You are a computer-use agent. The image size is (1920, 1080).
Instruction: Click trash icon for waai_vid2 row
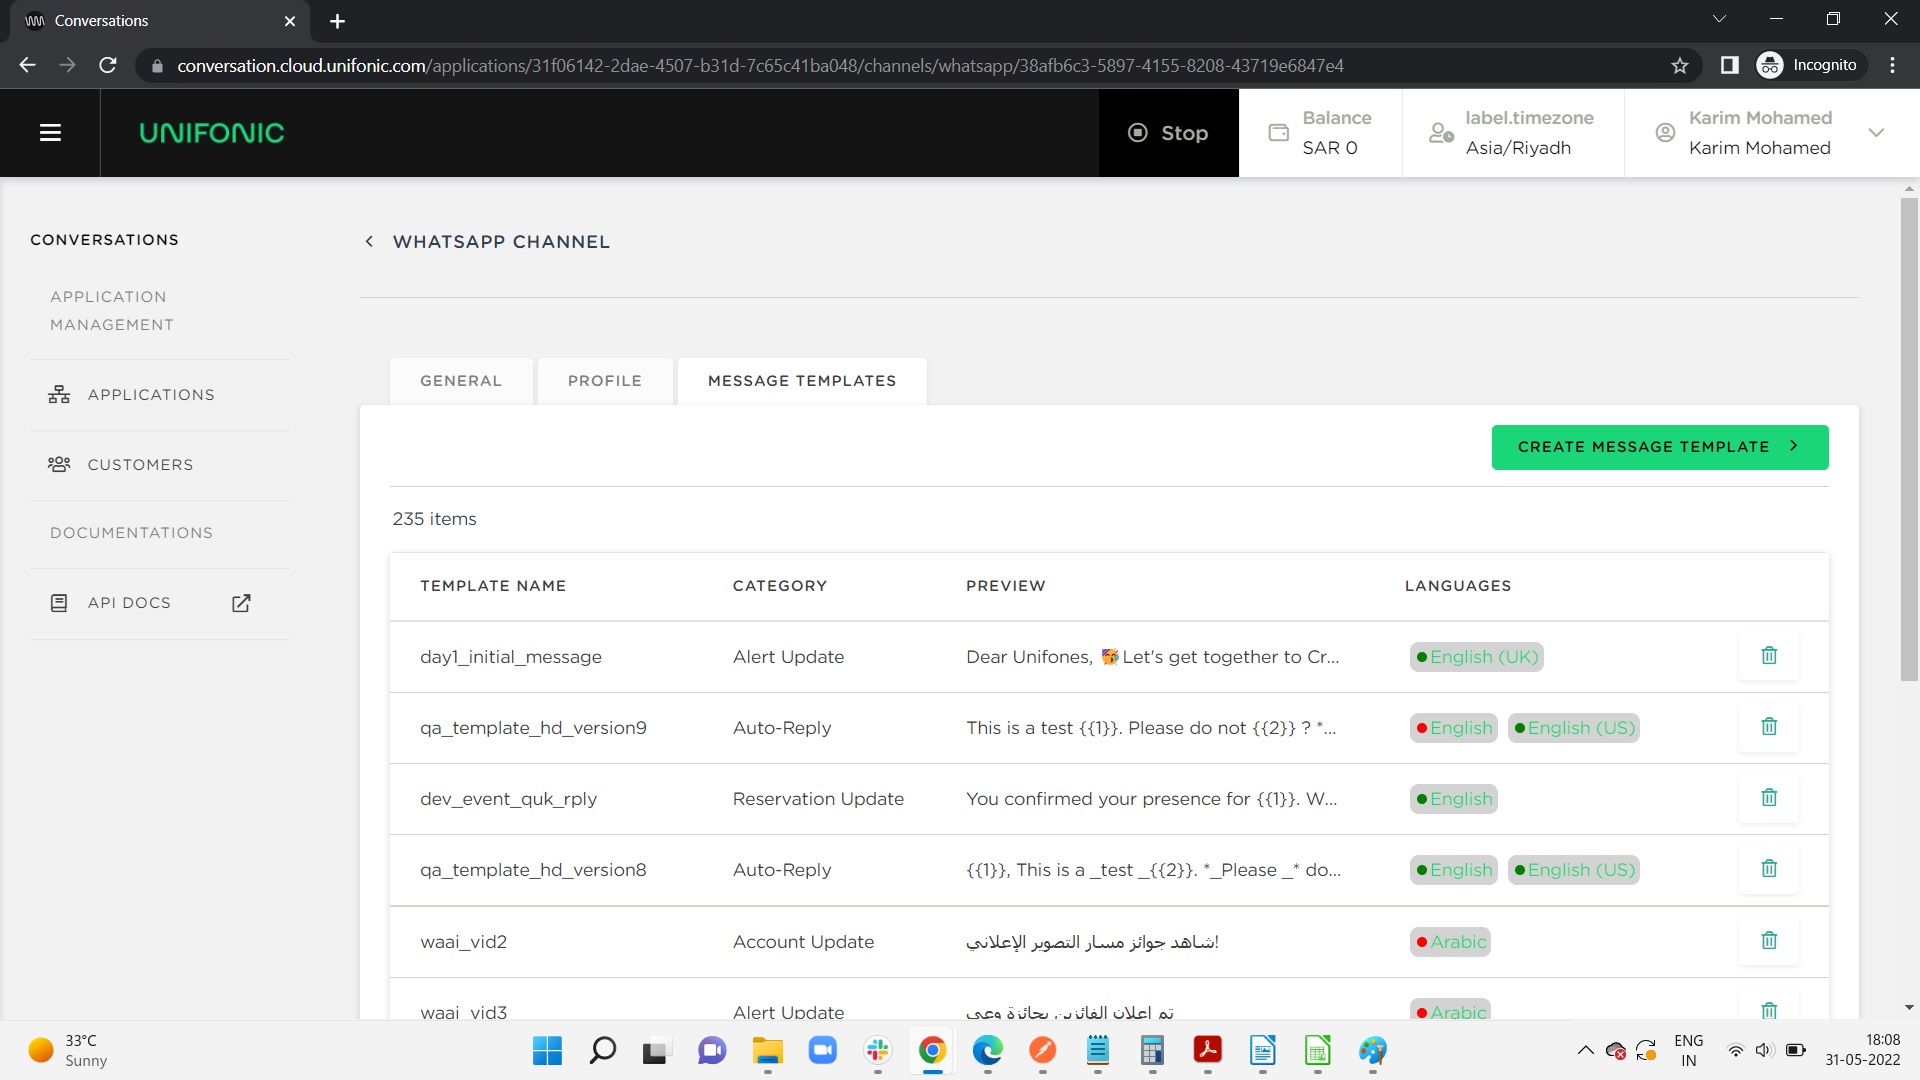pyautogui.click(x=1768, y=941)
